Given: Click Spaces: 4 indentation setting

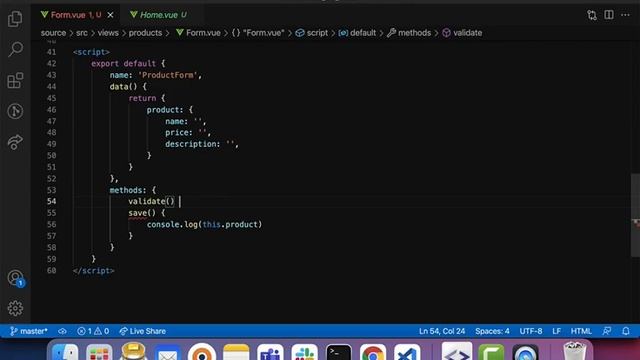Looking at the screenshot, I should 492,331.
